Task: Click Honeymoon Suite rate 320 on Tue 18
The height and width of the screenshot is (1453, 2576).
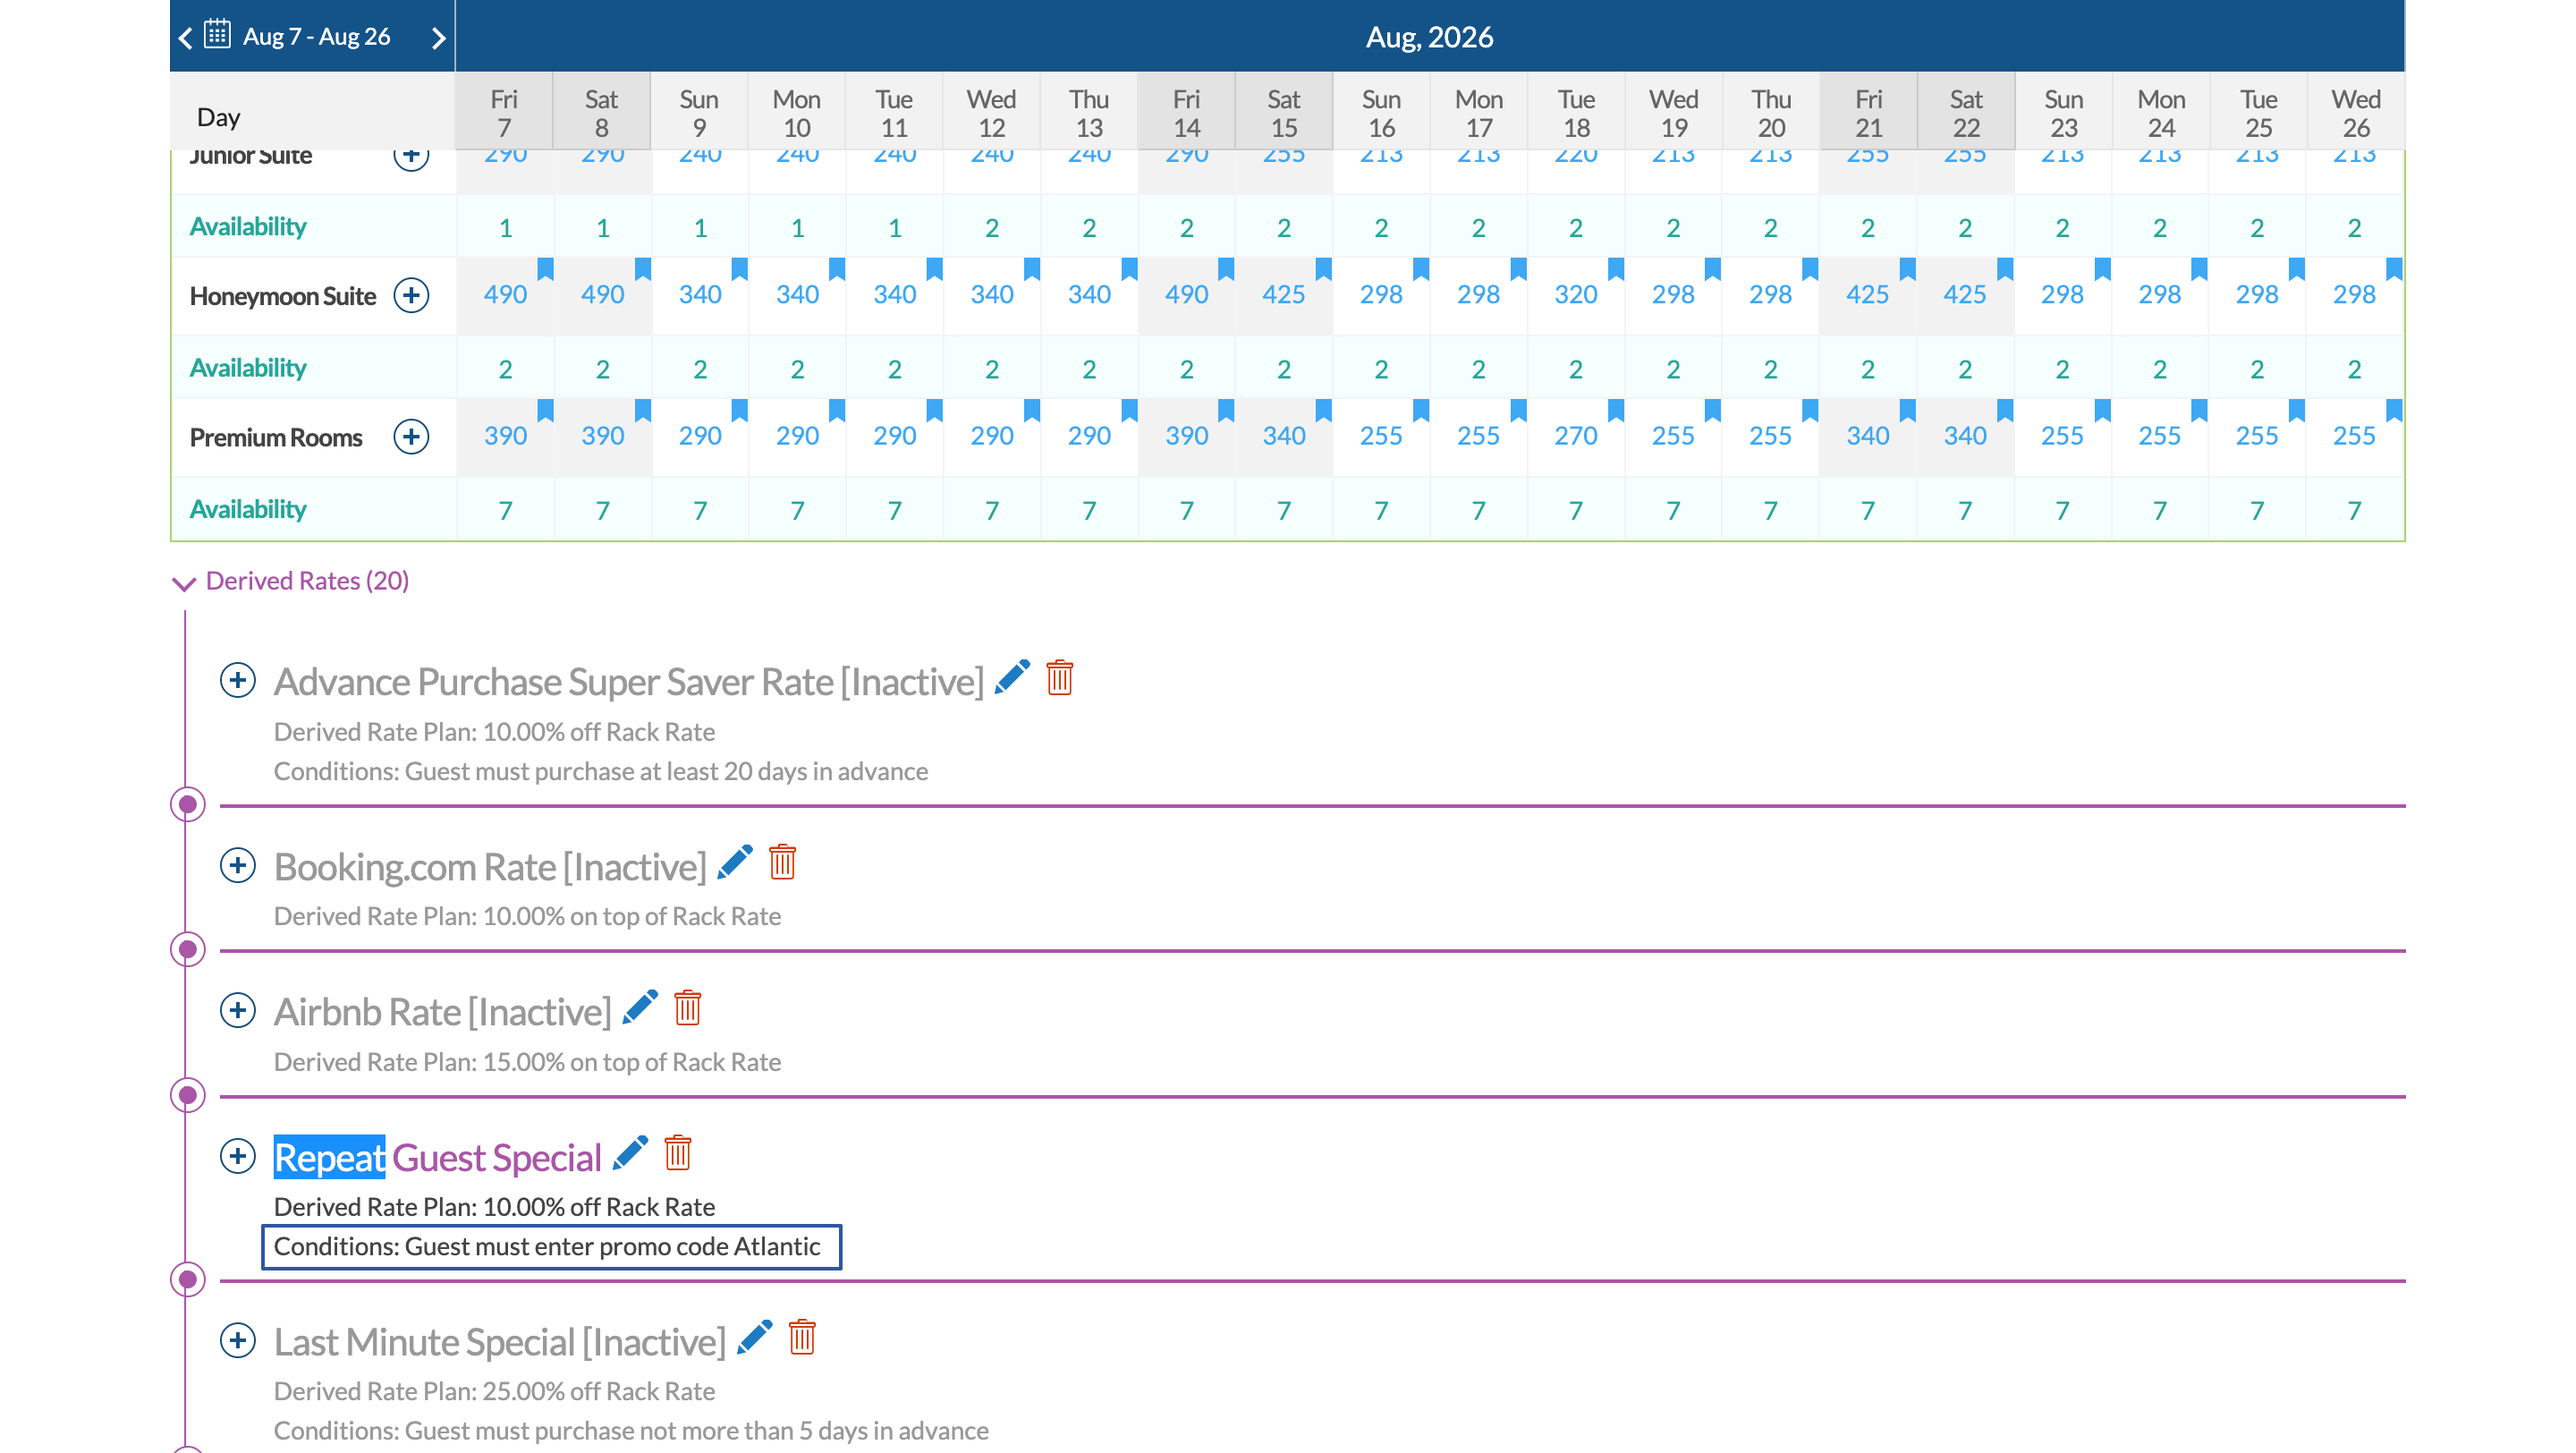Action: (x=1576, y=295)
